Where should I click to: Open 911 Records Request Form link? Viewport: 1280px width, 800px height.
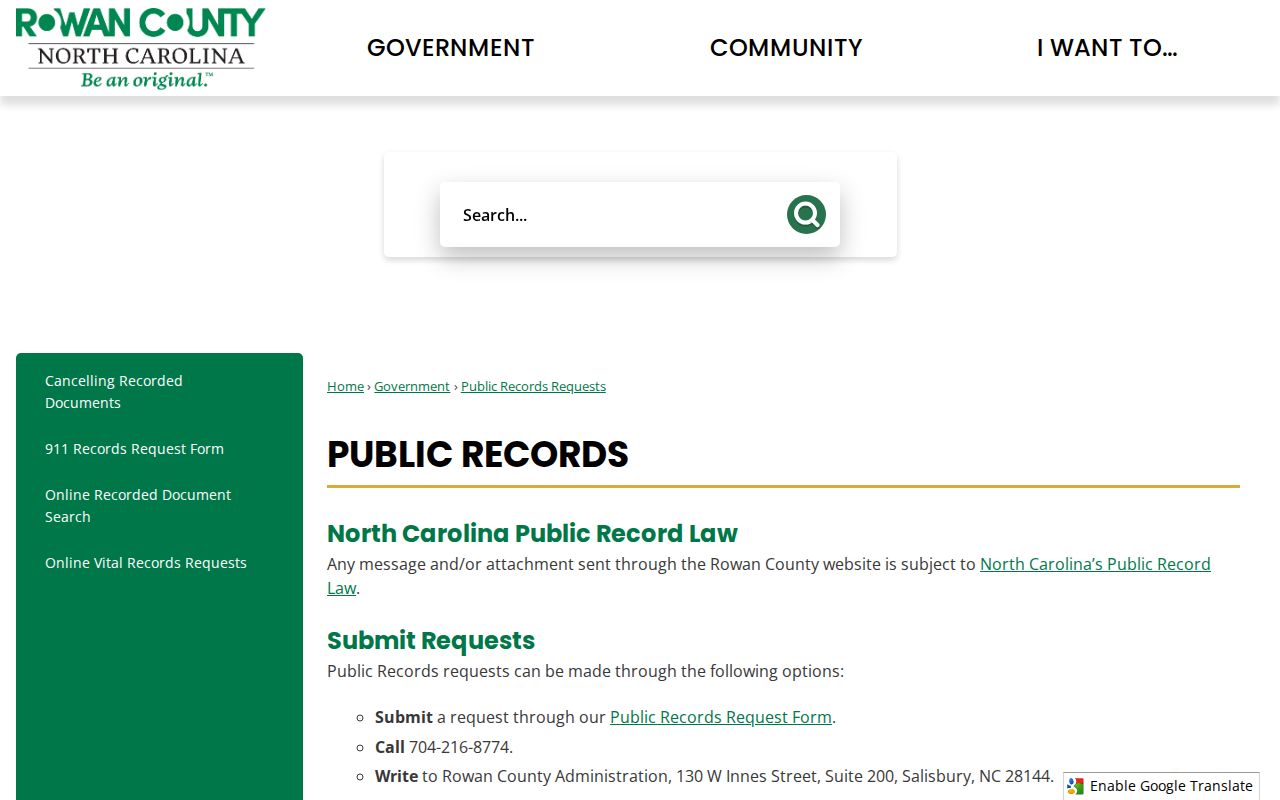tap(134, 449)
